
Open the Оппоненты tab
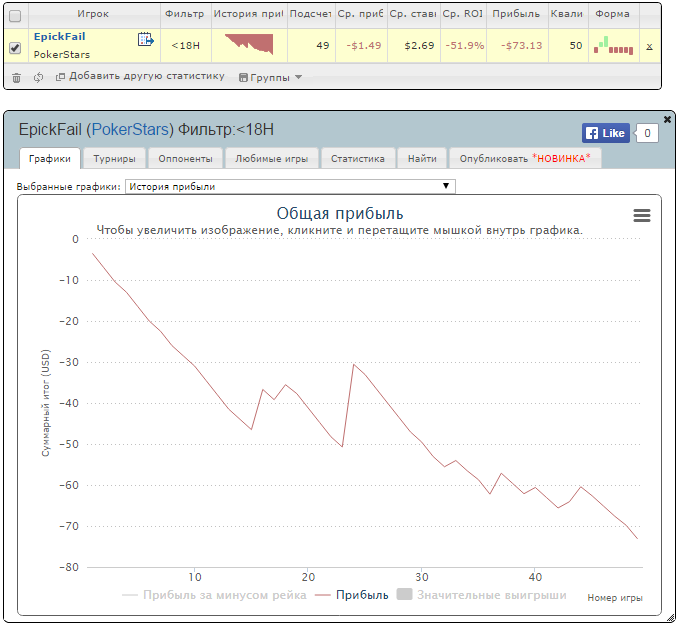click(185, 159)
